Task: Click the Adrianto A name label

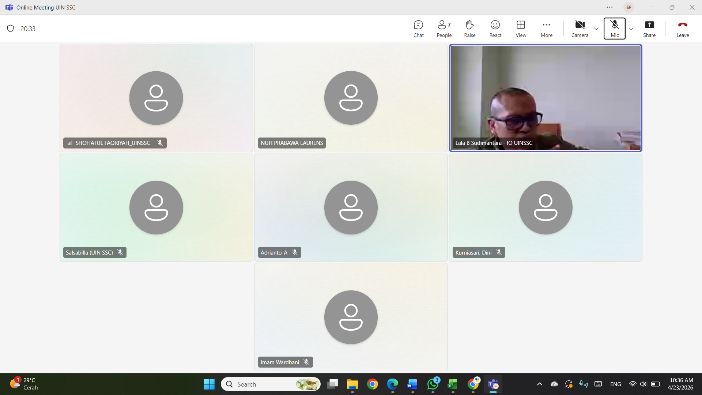Action: [x=279, y=253]
